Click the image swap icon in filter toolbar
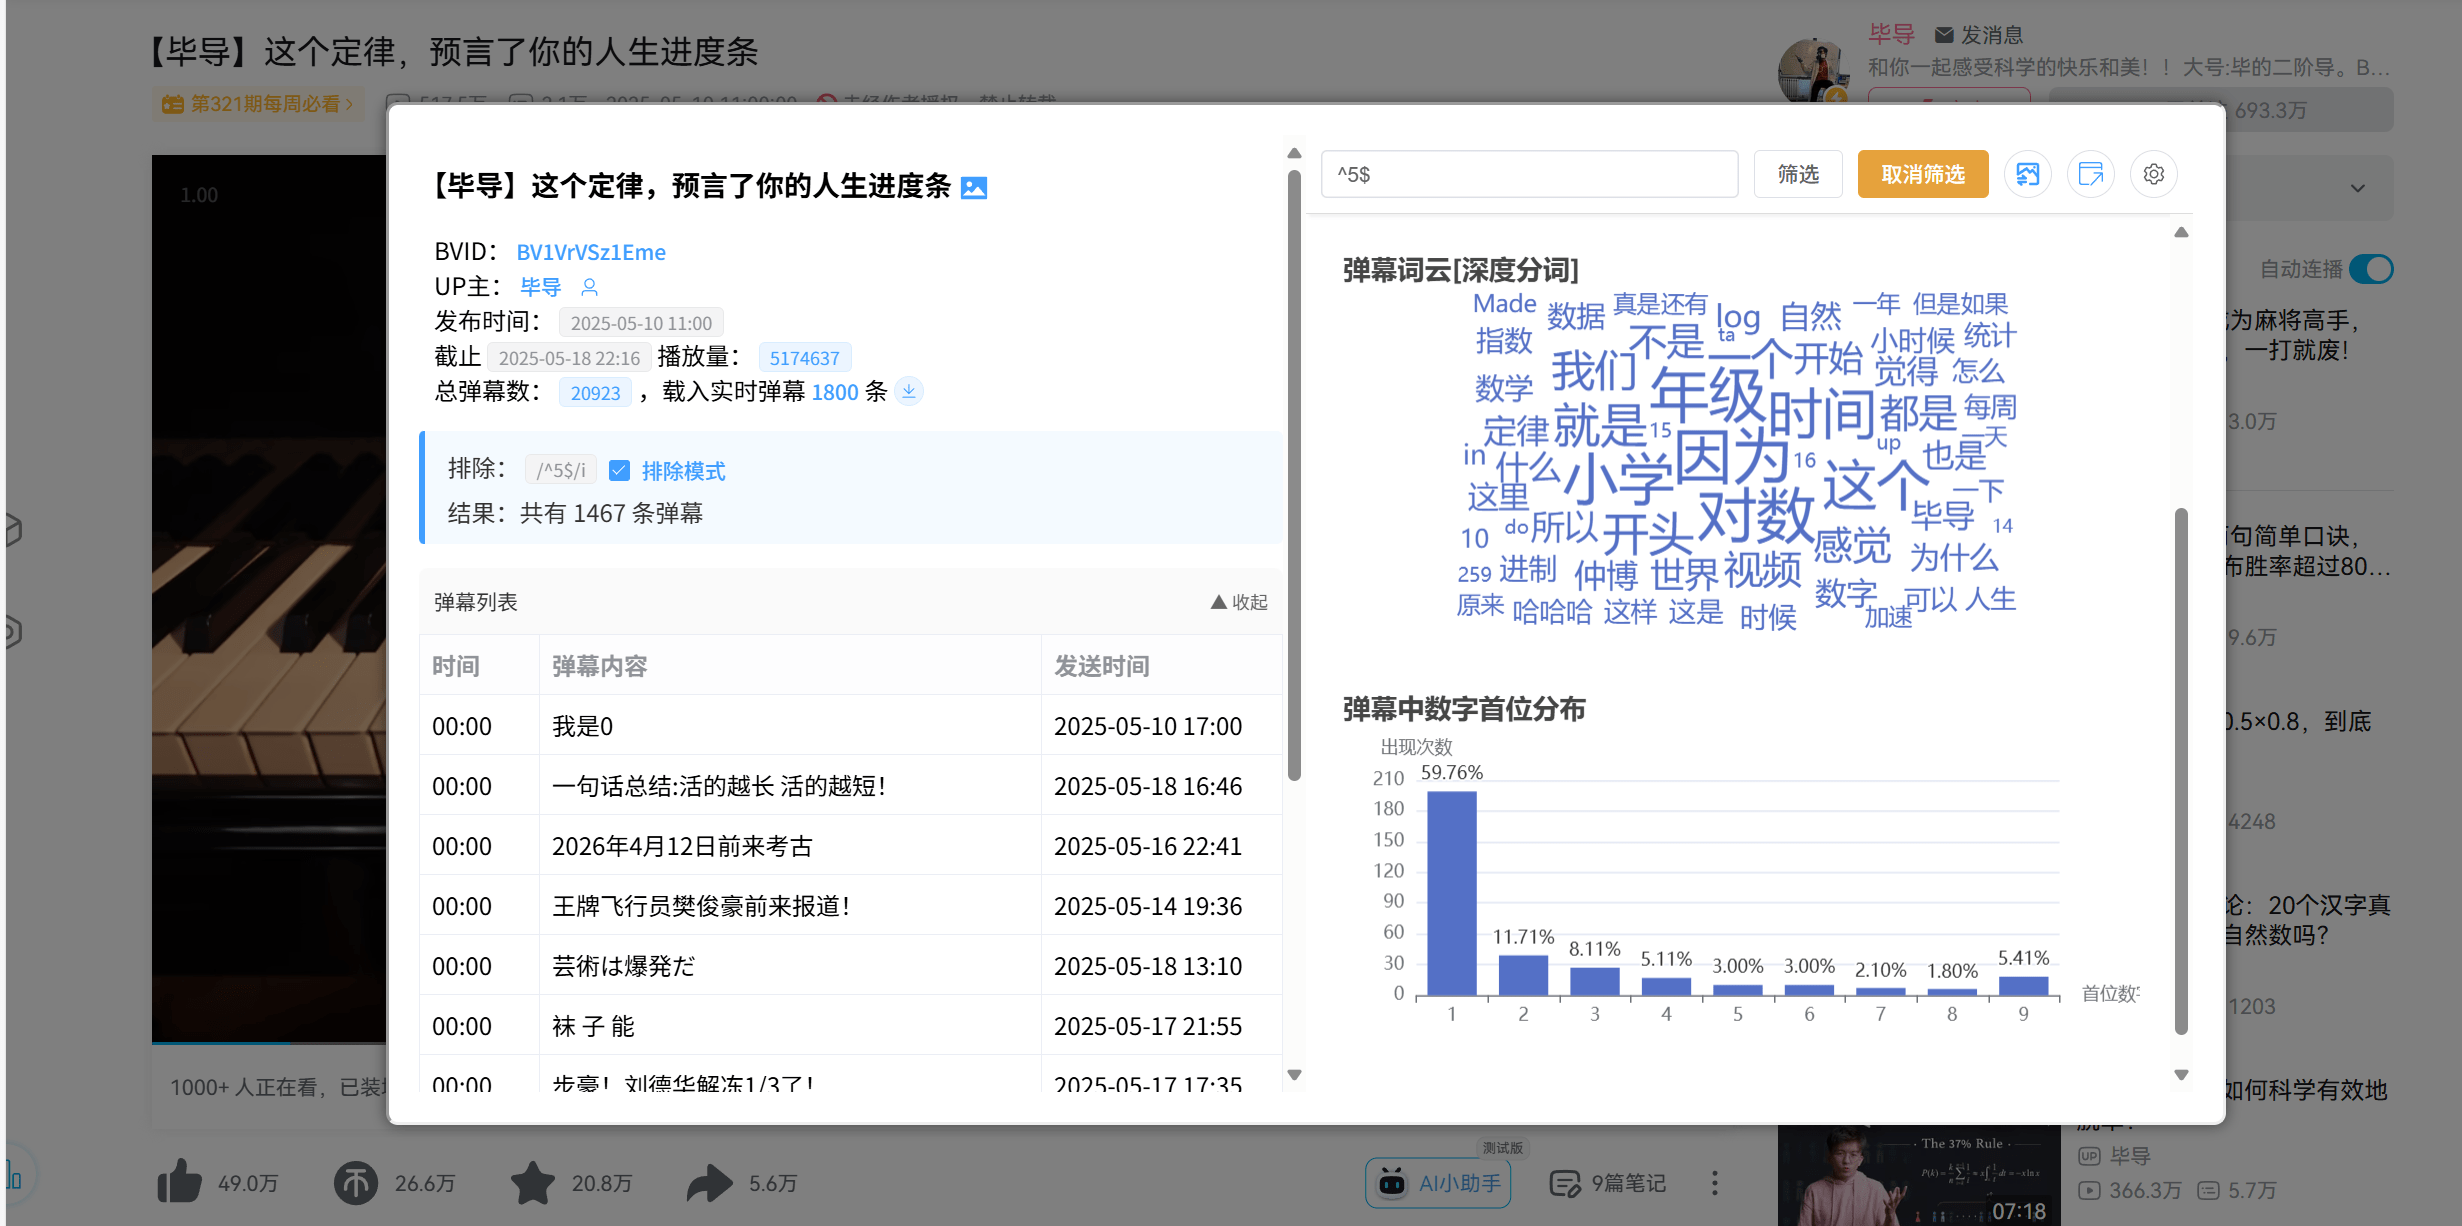The width and height of the screenshot is (2462, 1226). tap(2027, 174)
